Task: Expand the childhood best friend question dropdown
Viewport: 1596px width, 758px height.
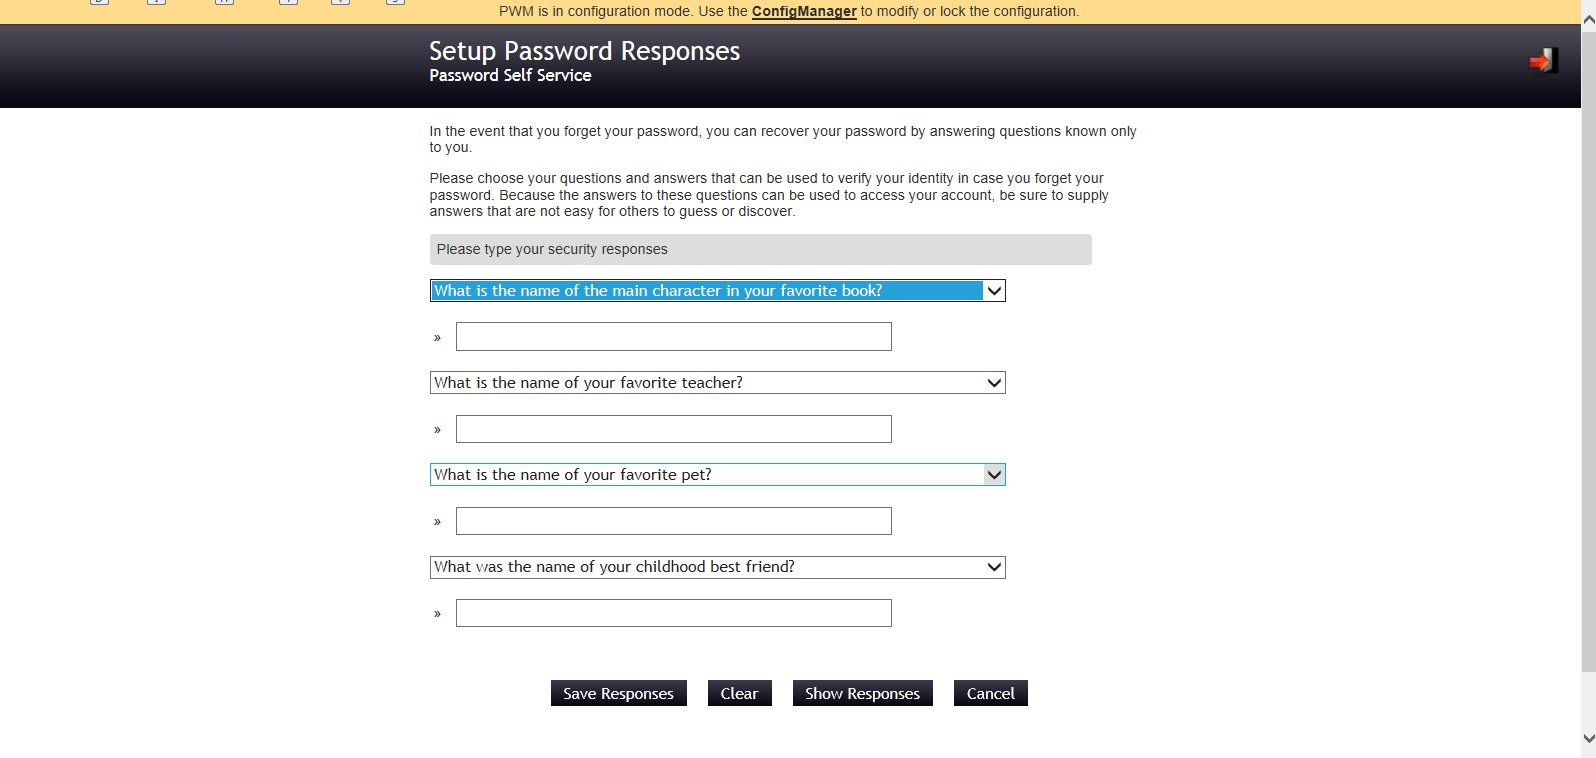Action: coord(717,567)
